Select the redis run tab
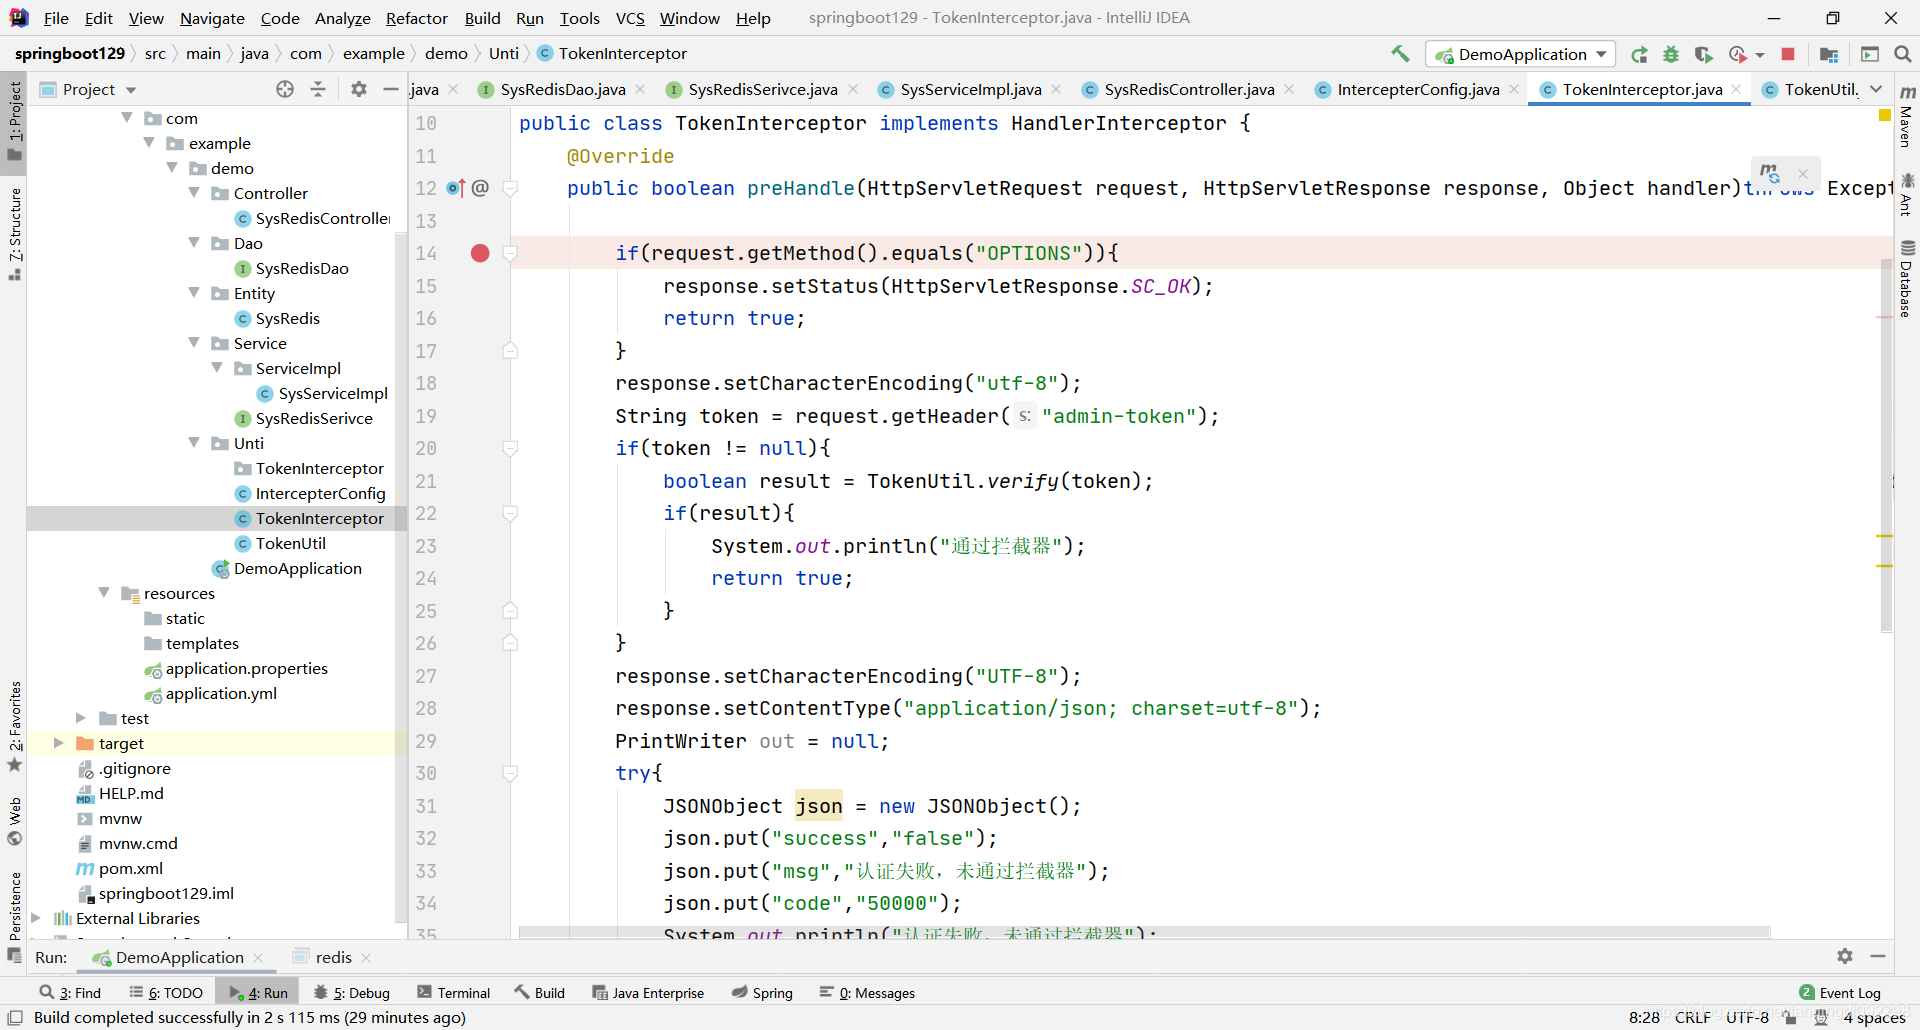 333,957
